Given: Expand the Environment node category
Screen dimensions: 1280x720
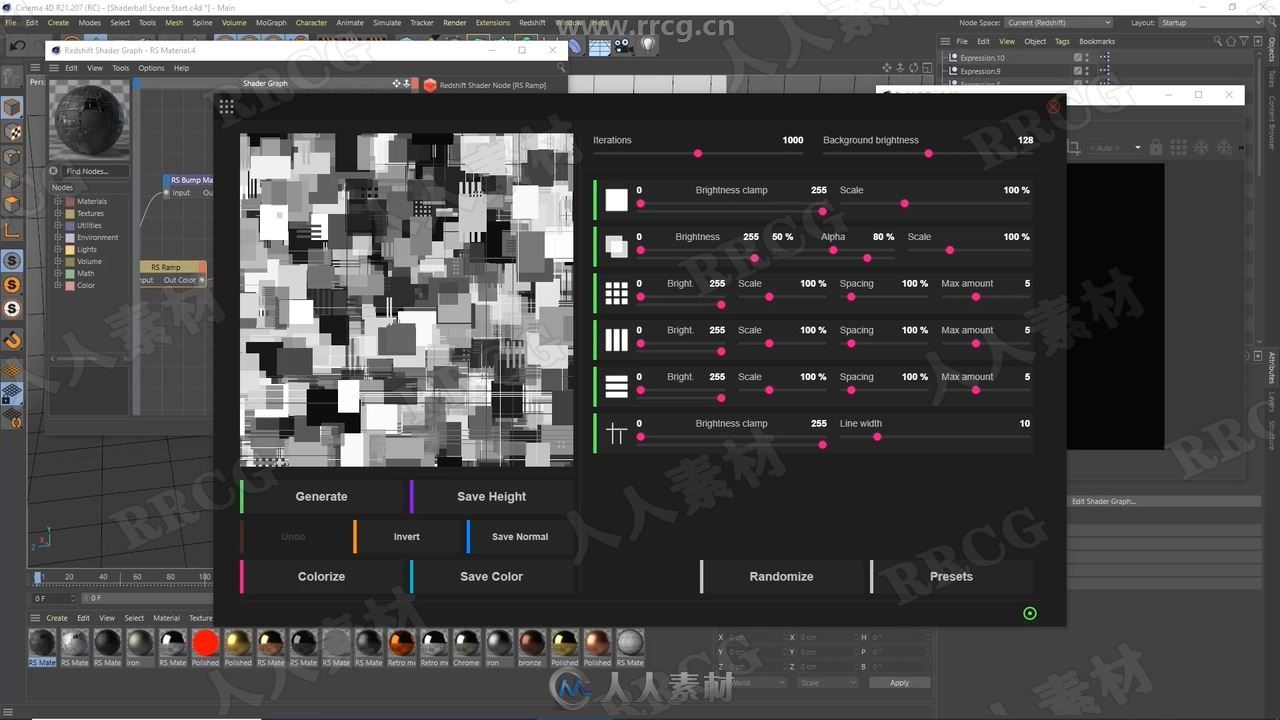Looking at the screenshot, I should 57,237.
